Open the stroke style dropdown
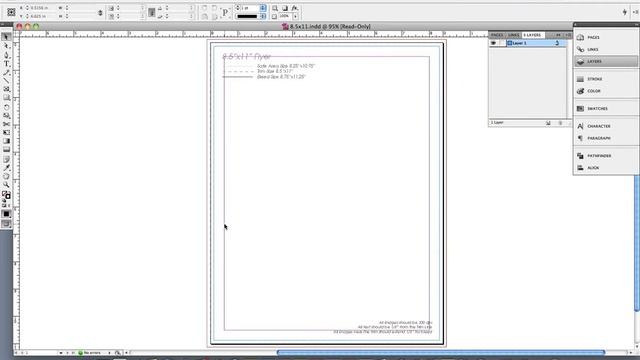Screen dimensions: 640x360 [263, 16]
